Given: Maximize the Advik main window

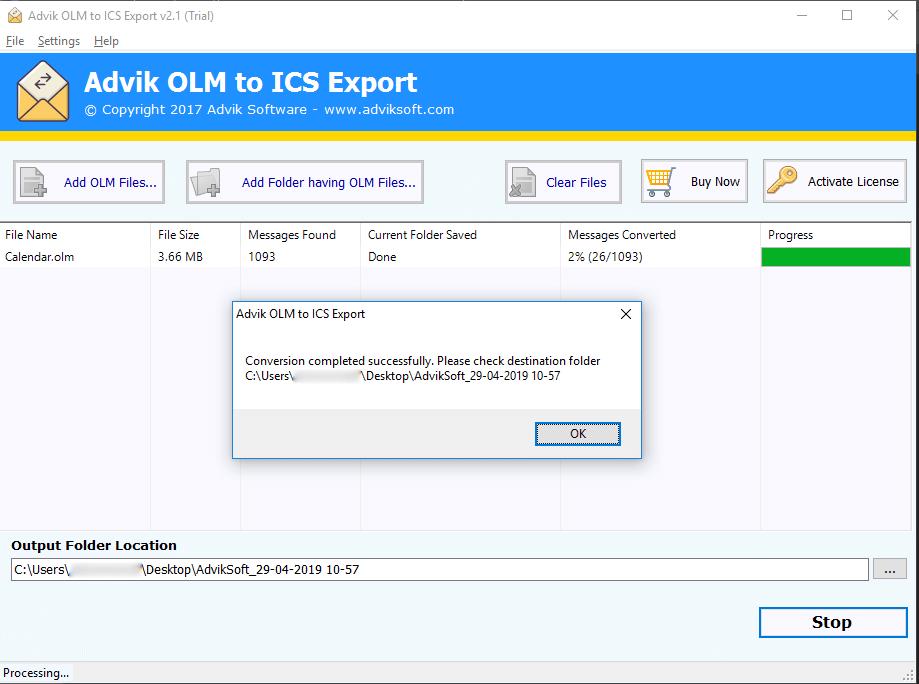Looking at the screenshot, I should pyautogui.click(x=847, y=16).
